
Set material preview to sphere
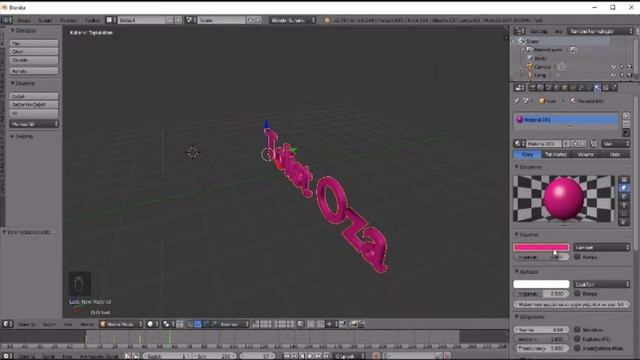[624, 188]
